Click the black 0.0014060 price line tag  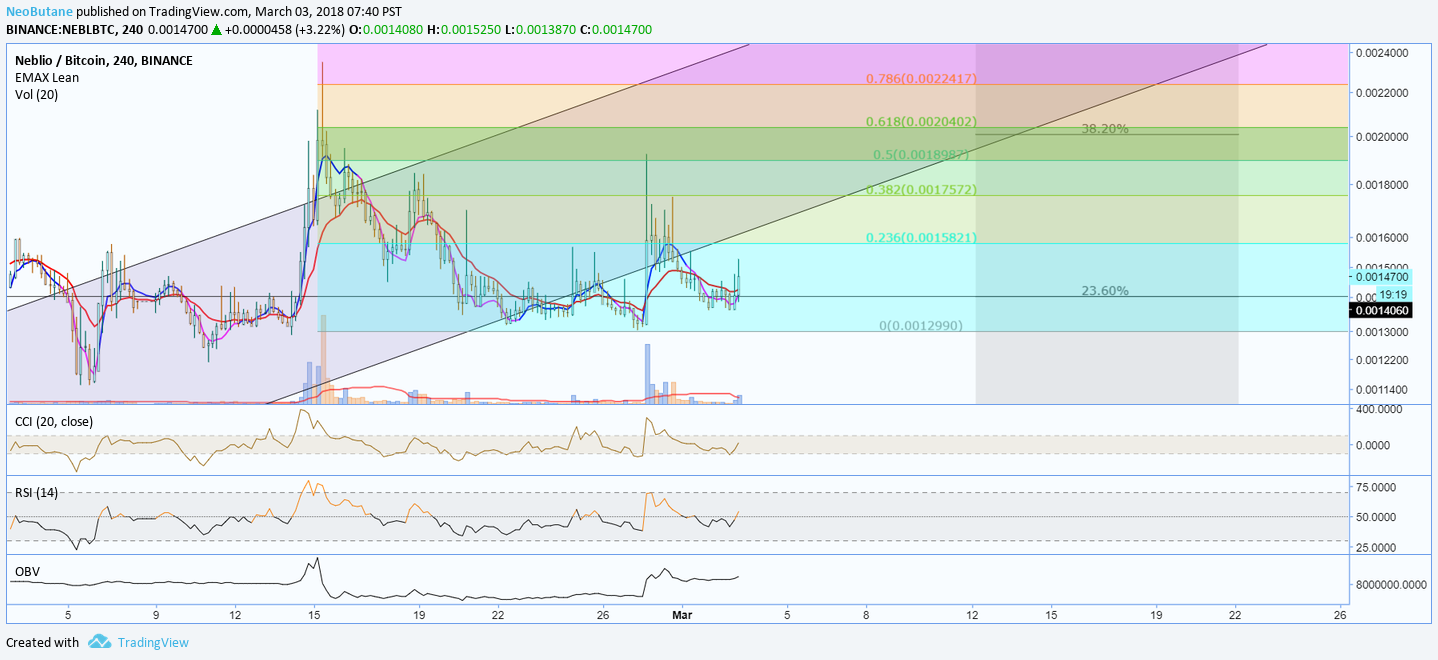[1382, 311]
